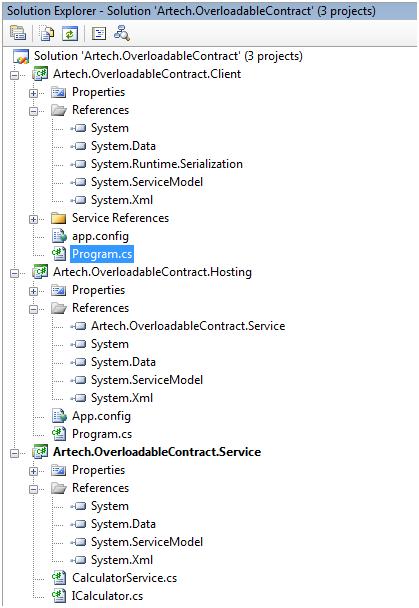Click the C# project icon beside Artech.OverloadableContract.Client
Image resolution: width=419 pixels, height=608 pixels.
coord(40,74)
